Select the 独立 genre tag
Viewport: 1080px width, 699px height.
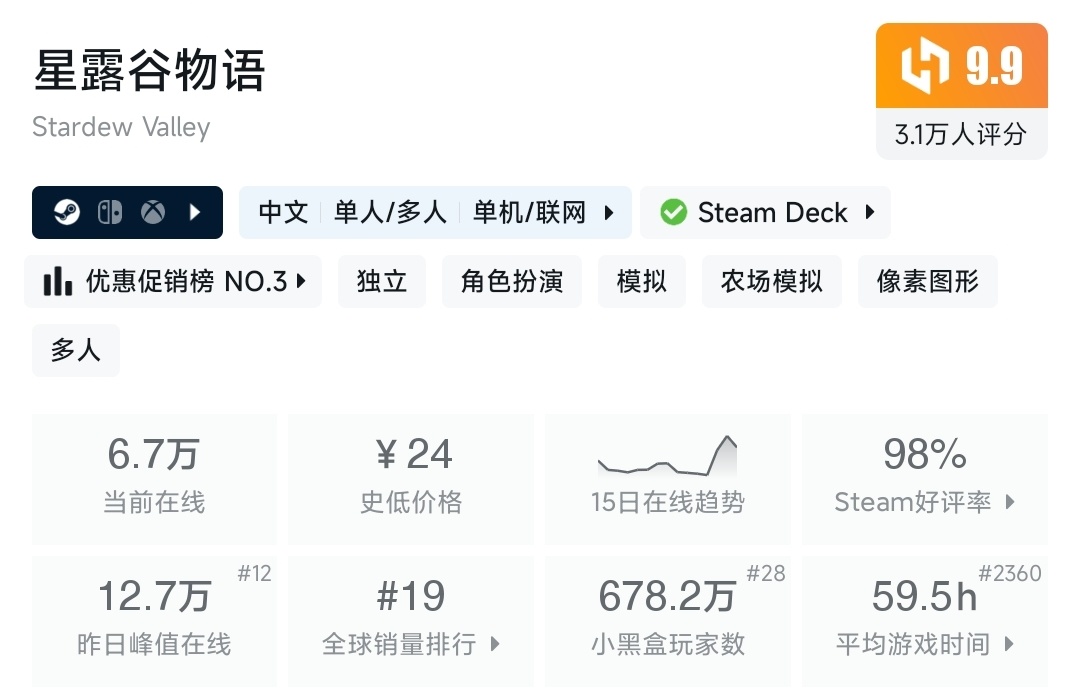(382, 282)
